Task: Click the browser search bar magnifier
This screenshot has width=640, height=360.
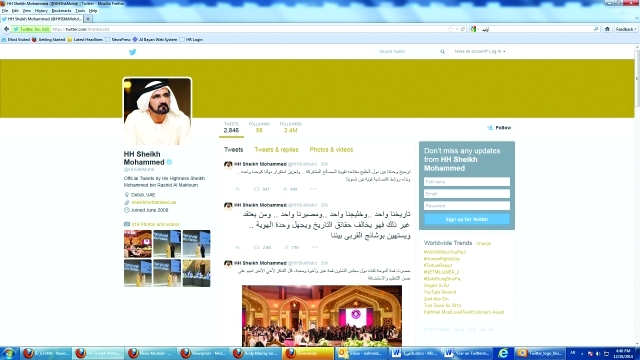Action: 596,29
